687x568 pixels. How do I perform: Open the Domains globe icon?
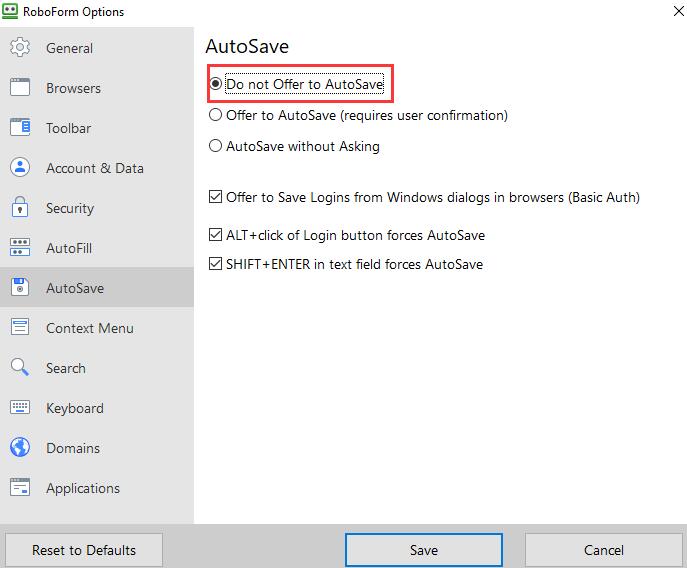20,448
